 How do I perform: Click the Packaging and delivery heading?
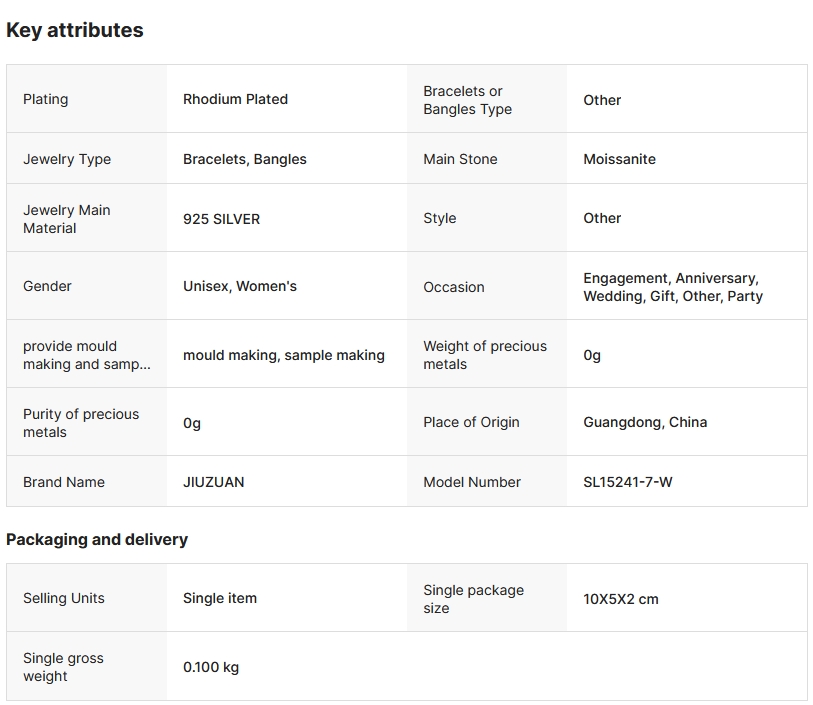[x=97, y=539]
